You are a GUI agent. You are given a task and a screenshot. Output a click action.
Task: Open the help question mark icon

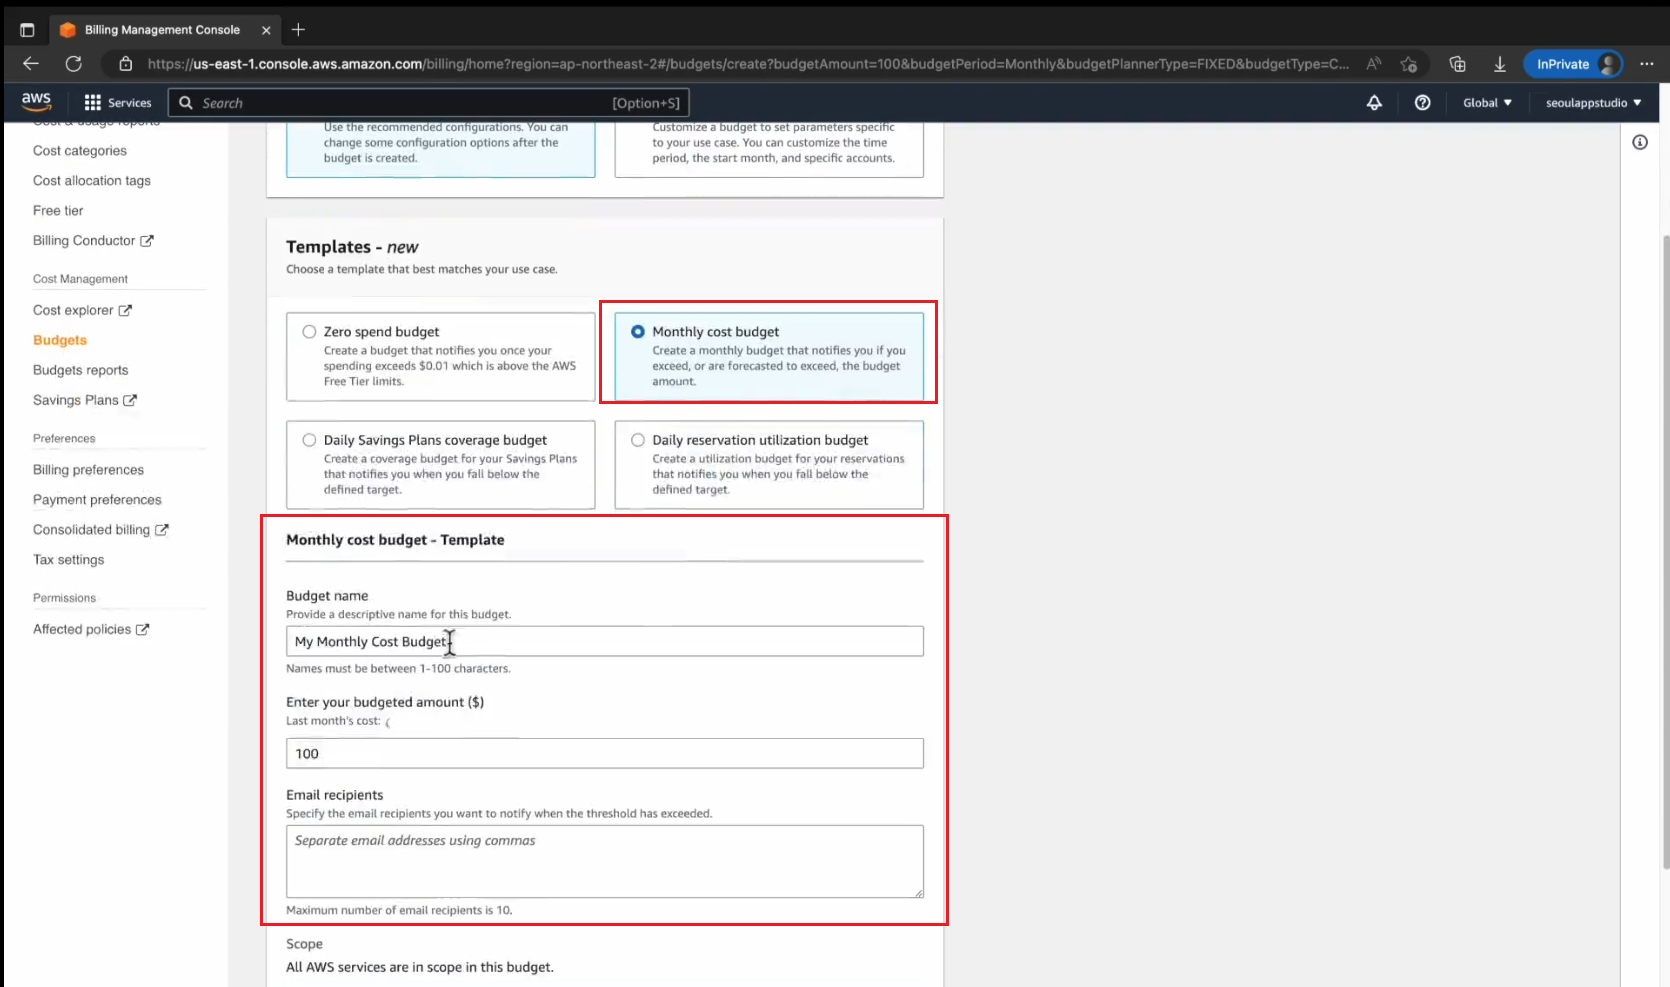tap(1422, 103)
